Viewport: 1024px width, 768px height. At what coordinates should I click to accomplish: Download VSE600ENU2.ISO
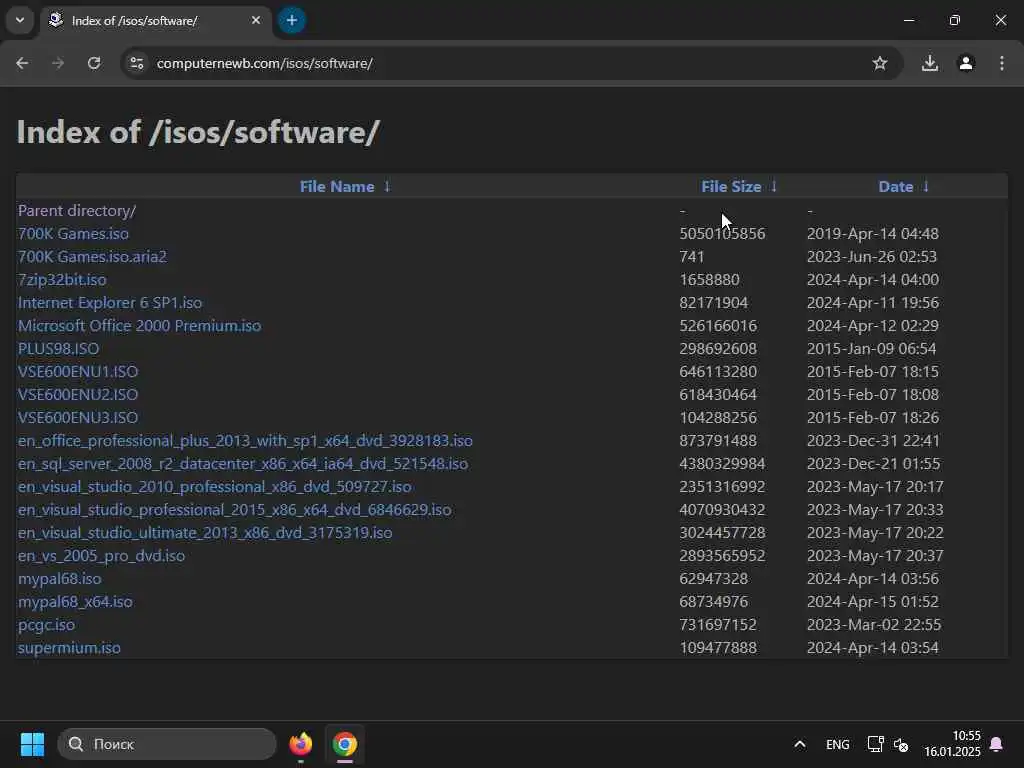pos(78,394)
